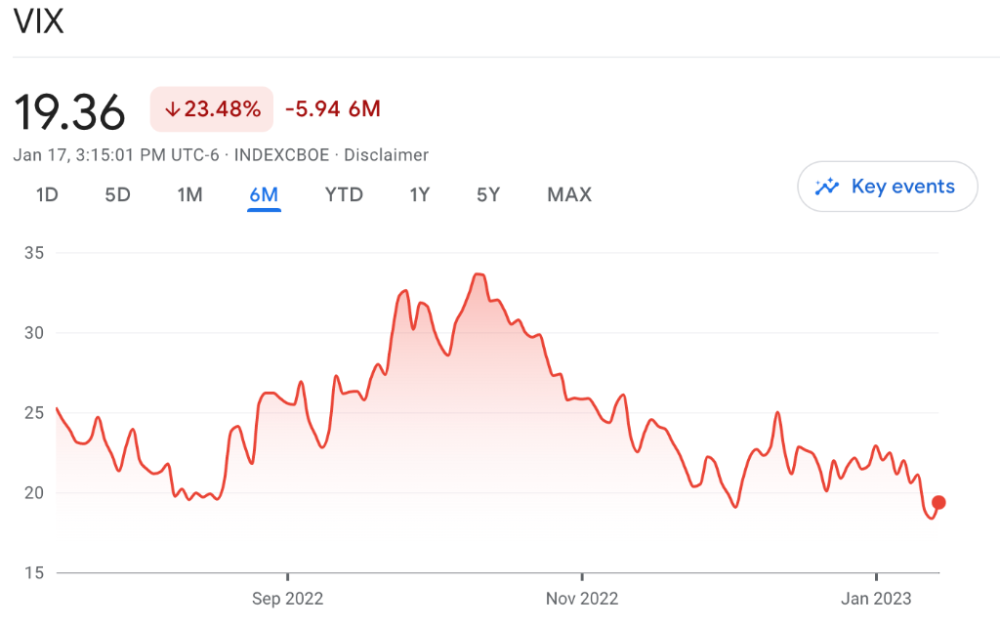Open the Disclaimer link

coord(386,155)
